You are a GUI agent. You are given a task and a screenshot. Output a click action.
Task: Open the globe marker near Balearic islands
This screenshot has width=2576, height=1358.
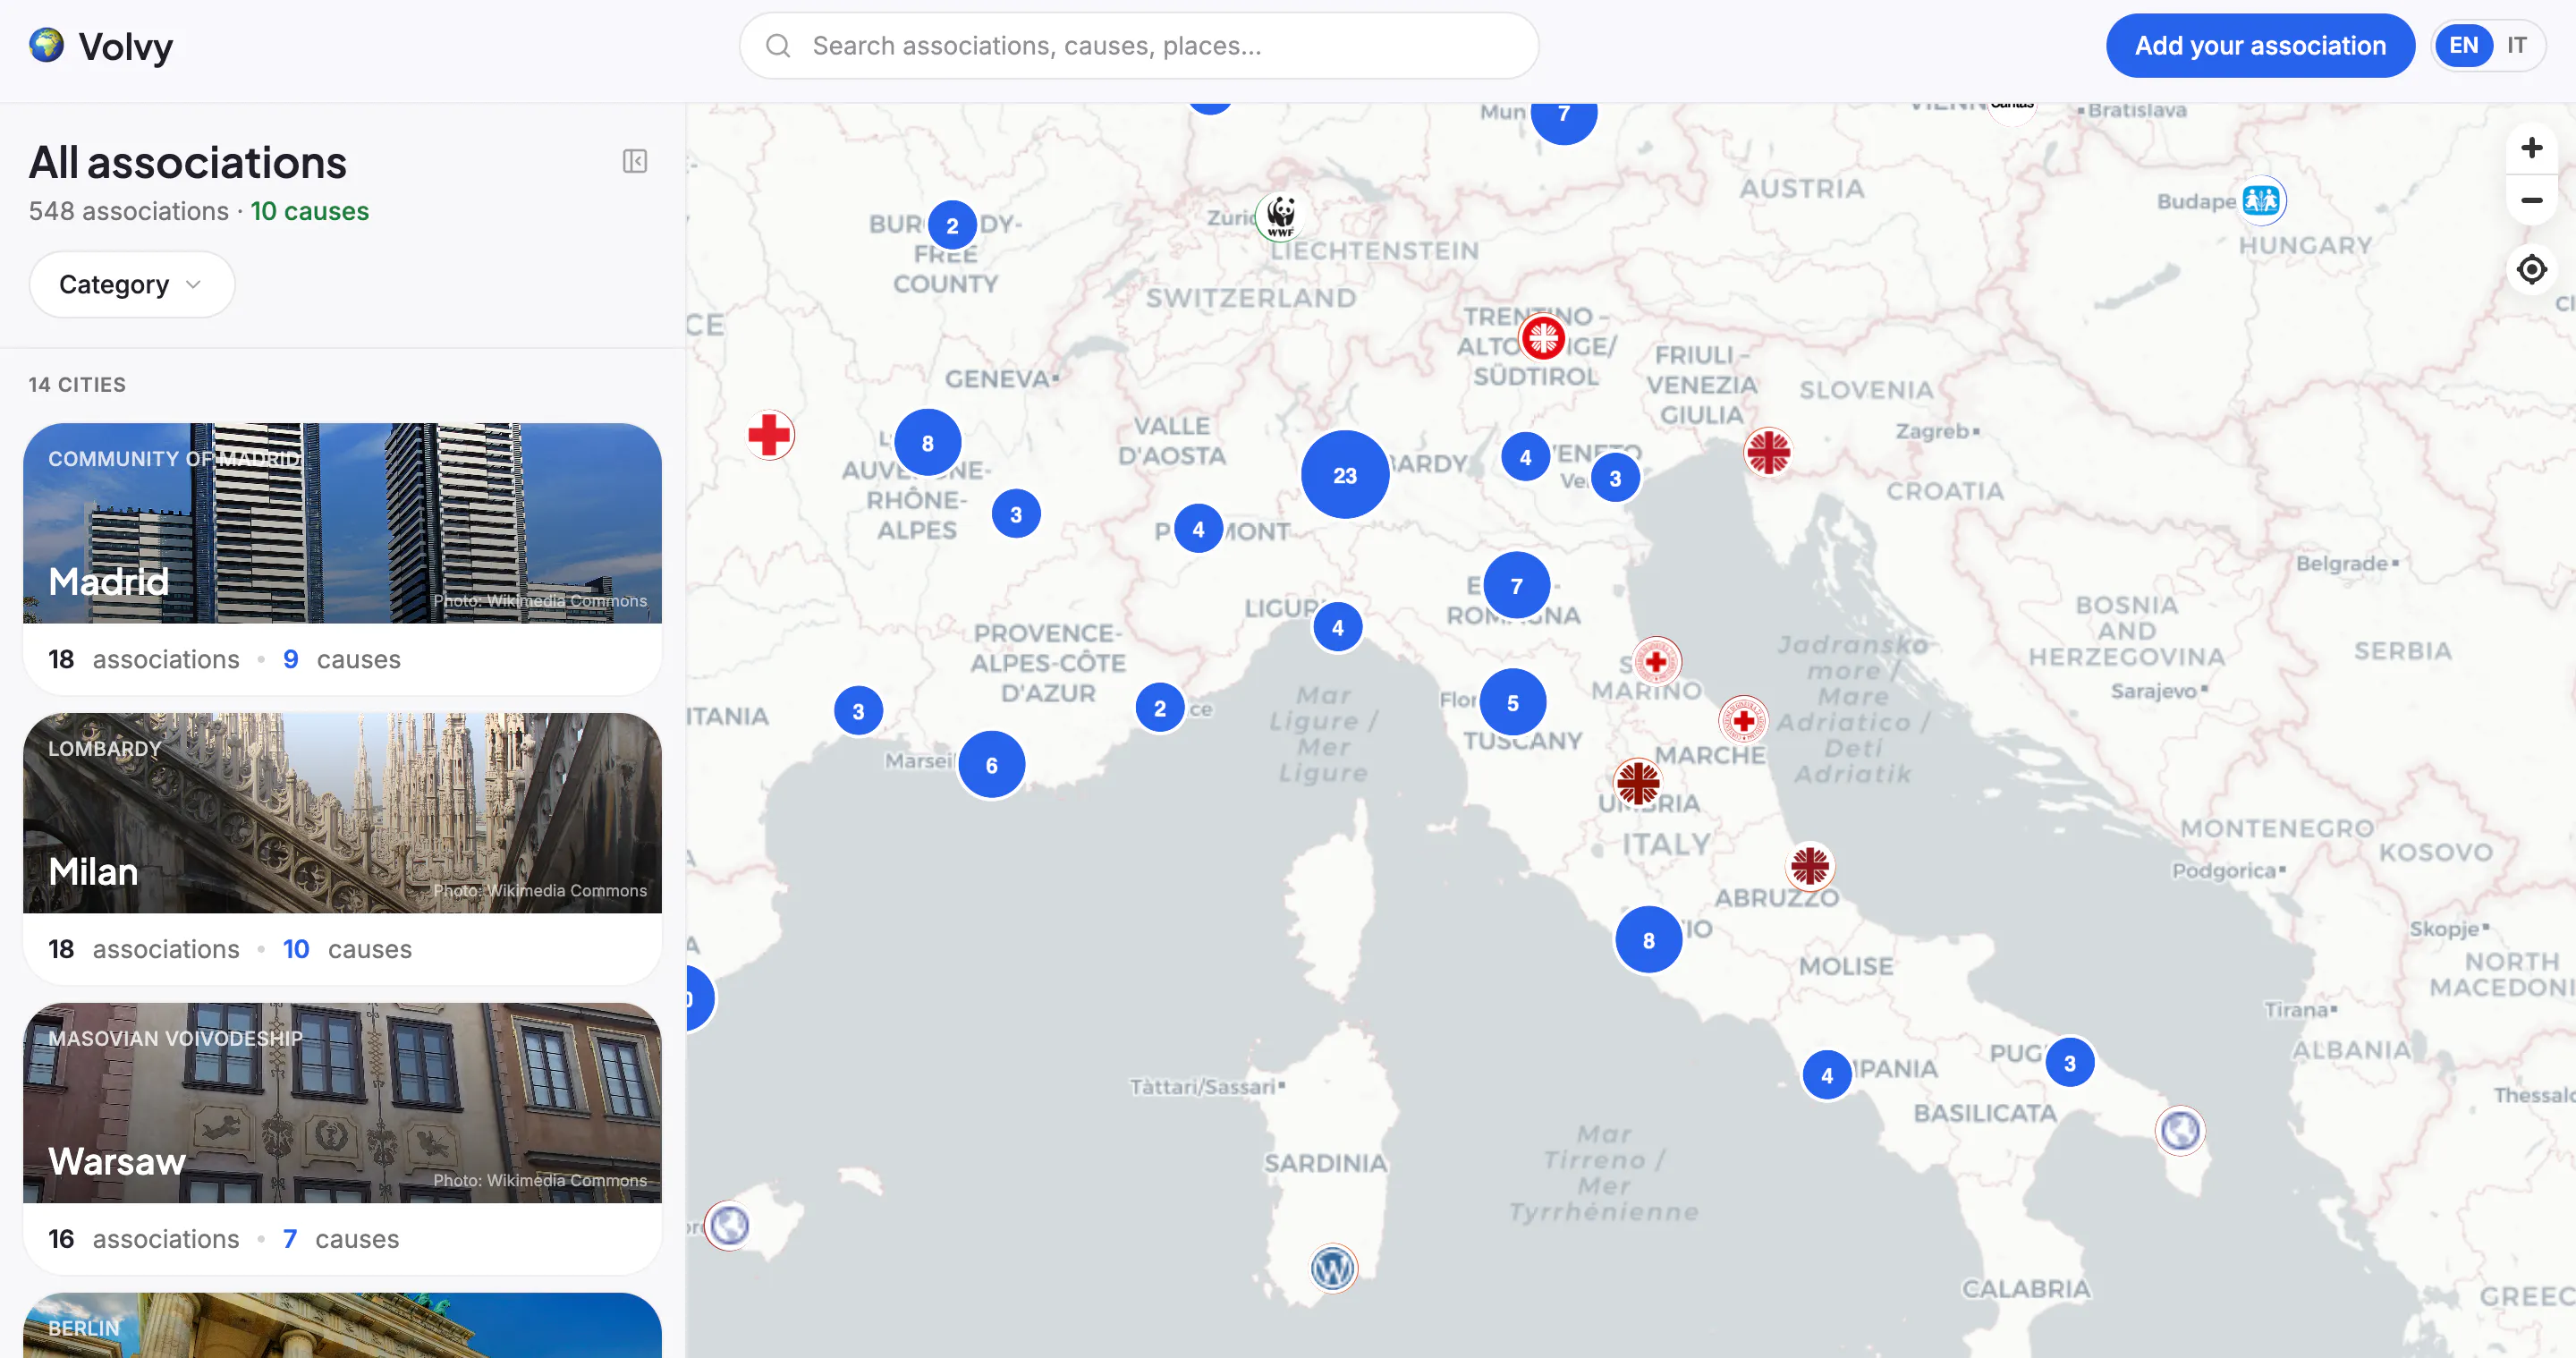(728, 1225)
